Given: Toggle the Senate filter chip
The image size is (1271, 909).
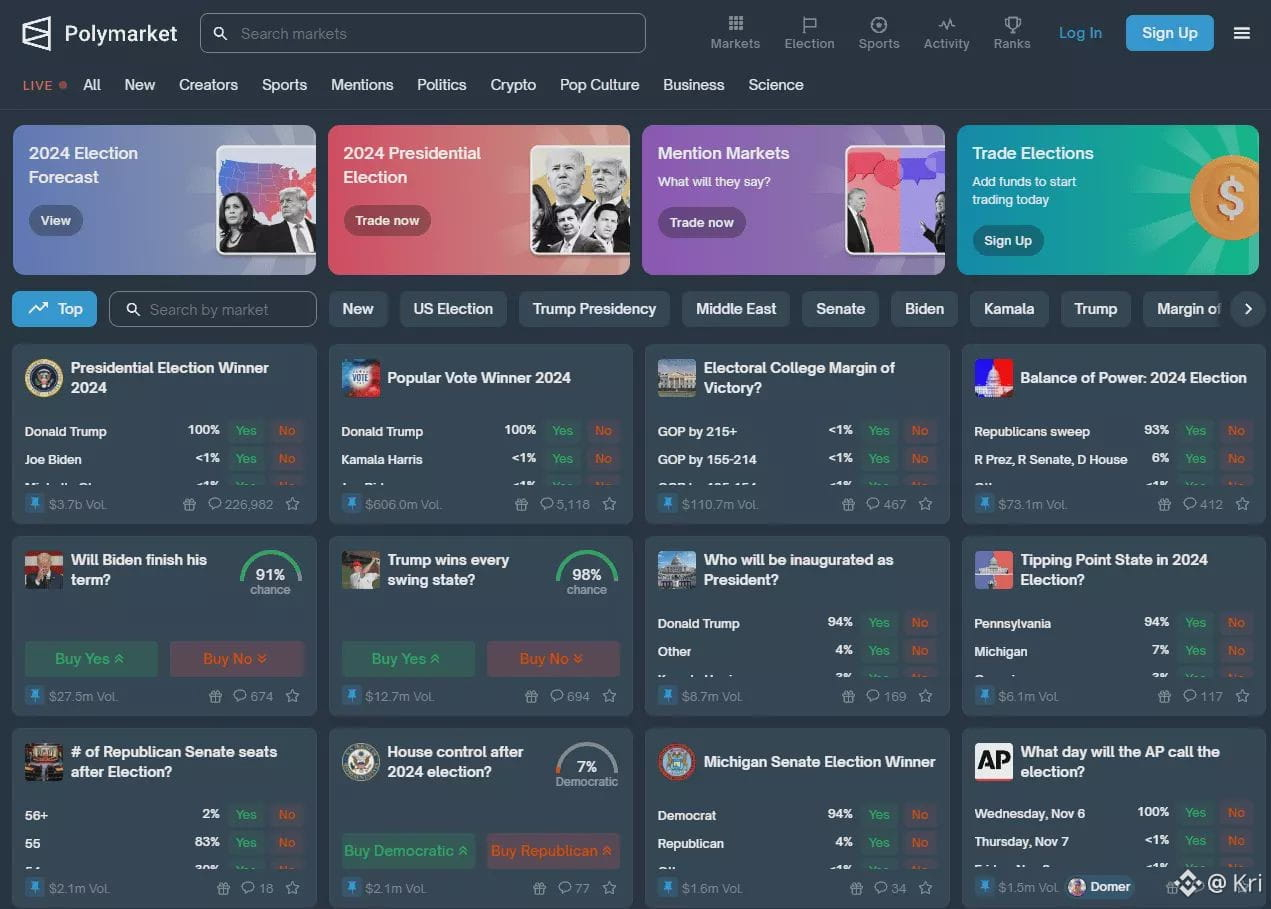Looking at the screenshot, I should tap(840, 309).
